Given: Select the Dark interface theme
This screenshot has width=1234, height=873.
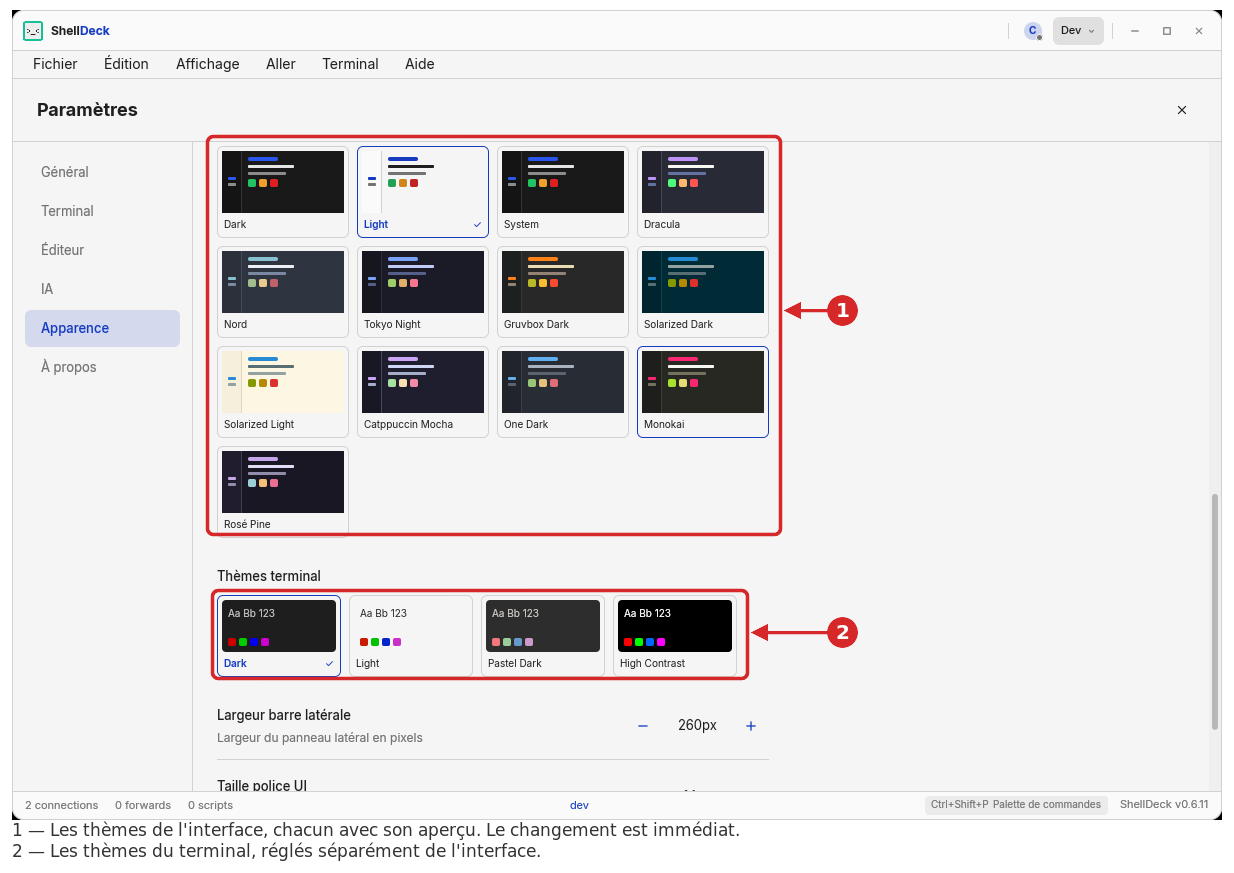Looking at the screenshot, I should [283, 192].
